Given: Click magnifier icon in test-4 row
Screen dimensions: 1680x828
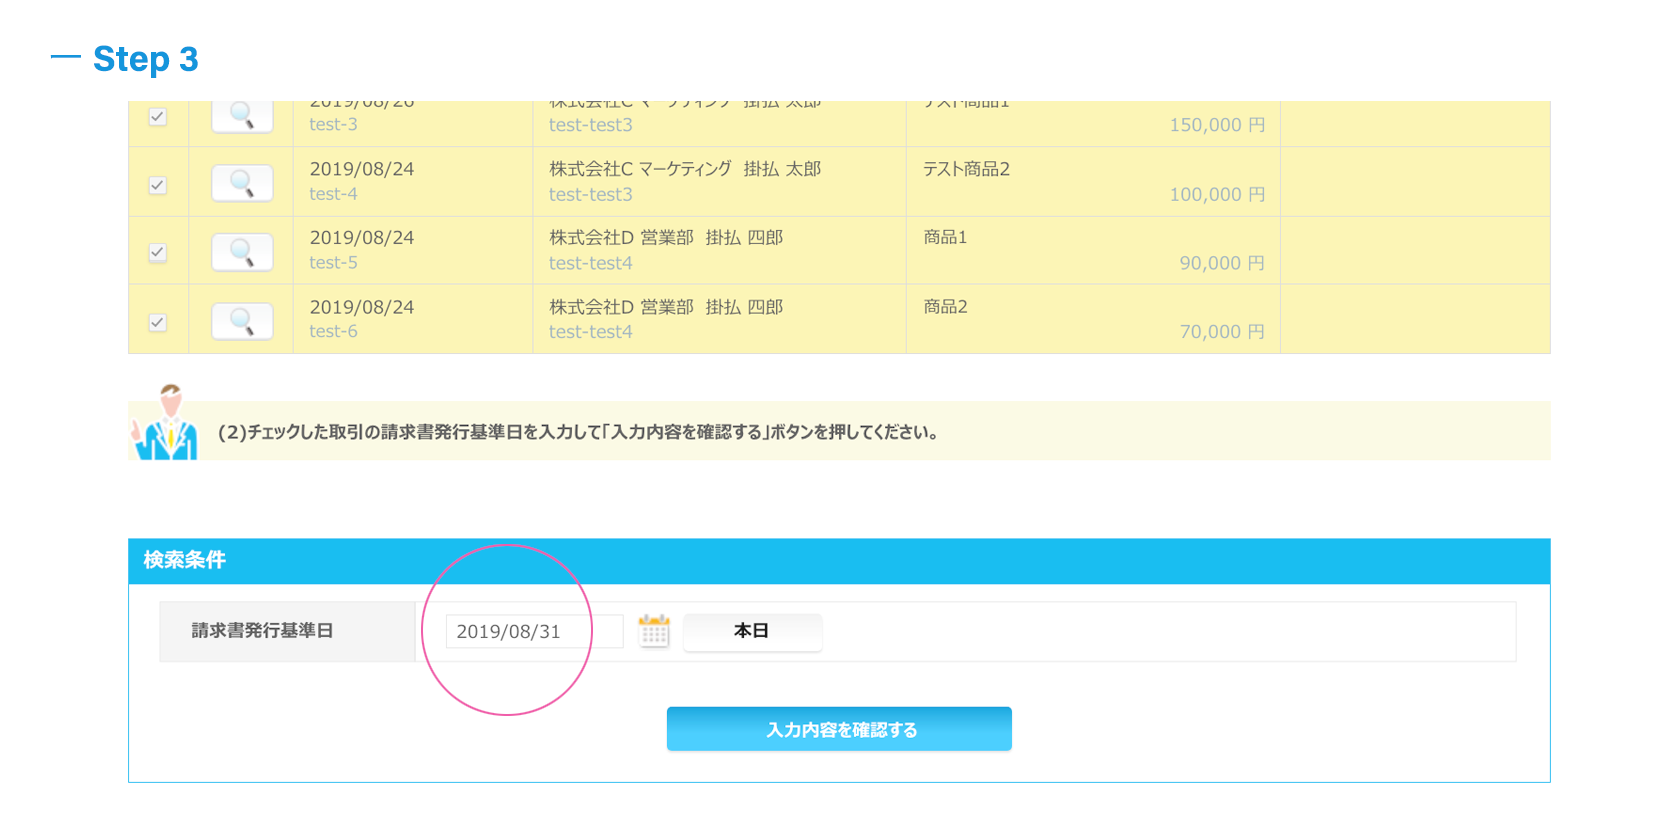Looking at the screenshot, I should 242,183.
